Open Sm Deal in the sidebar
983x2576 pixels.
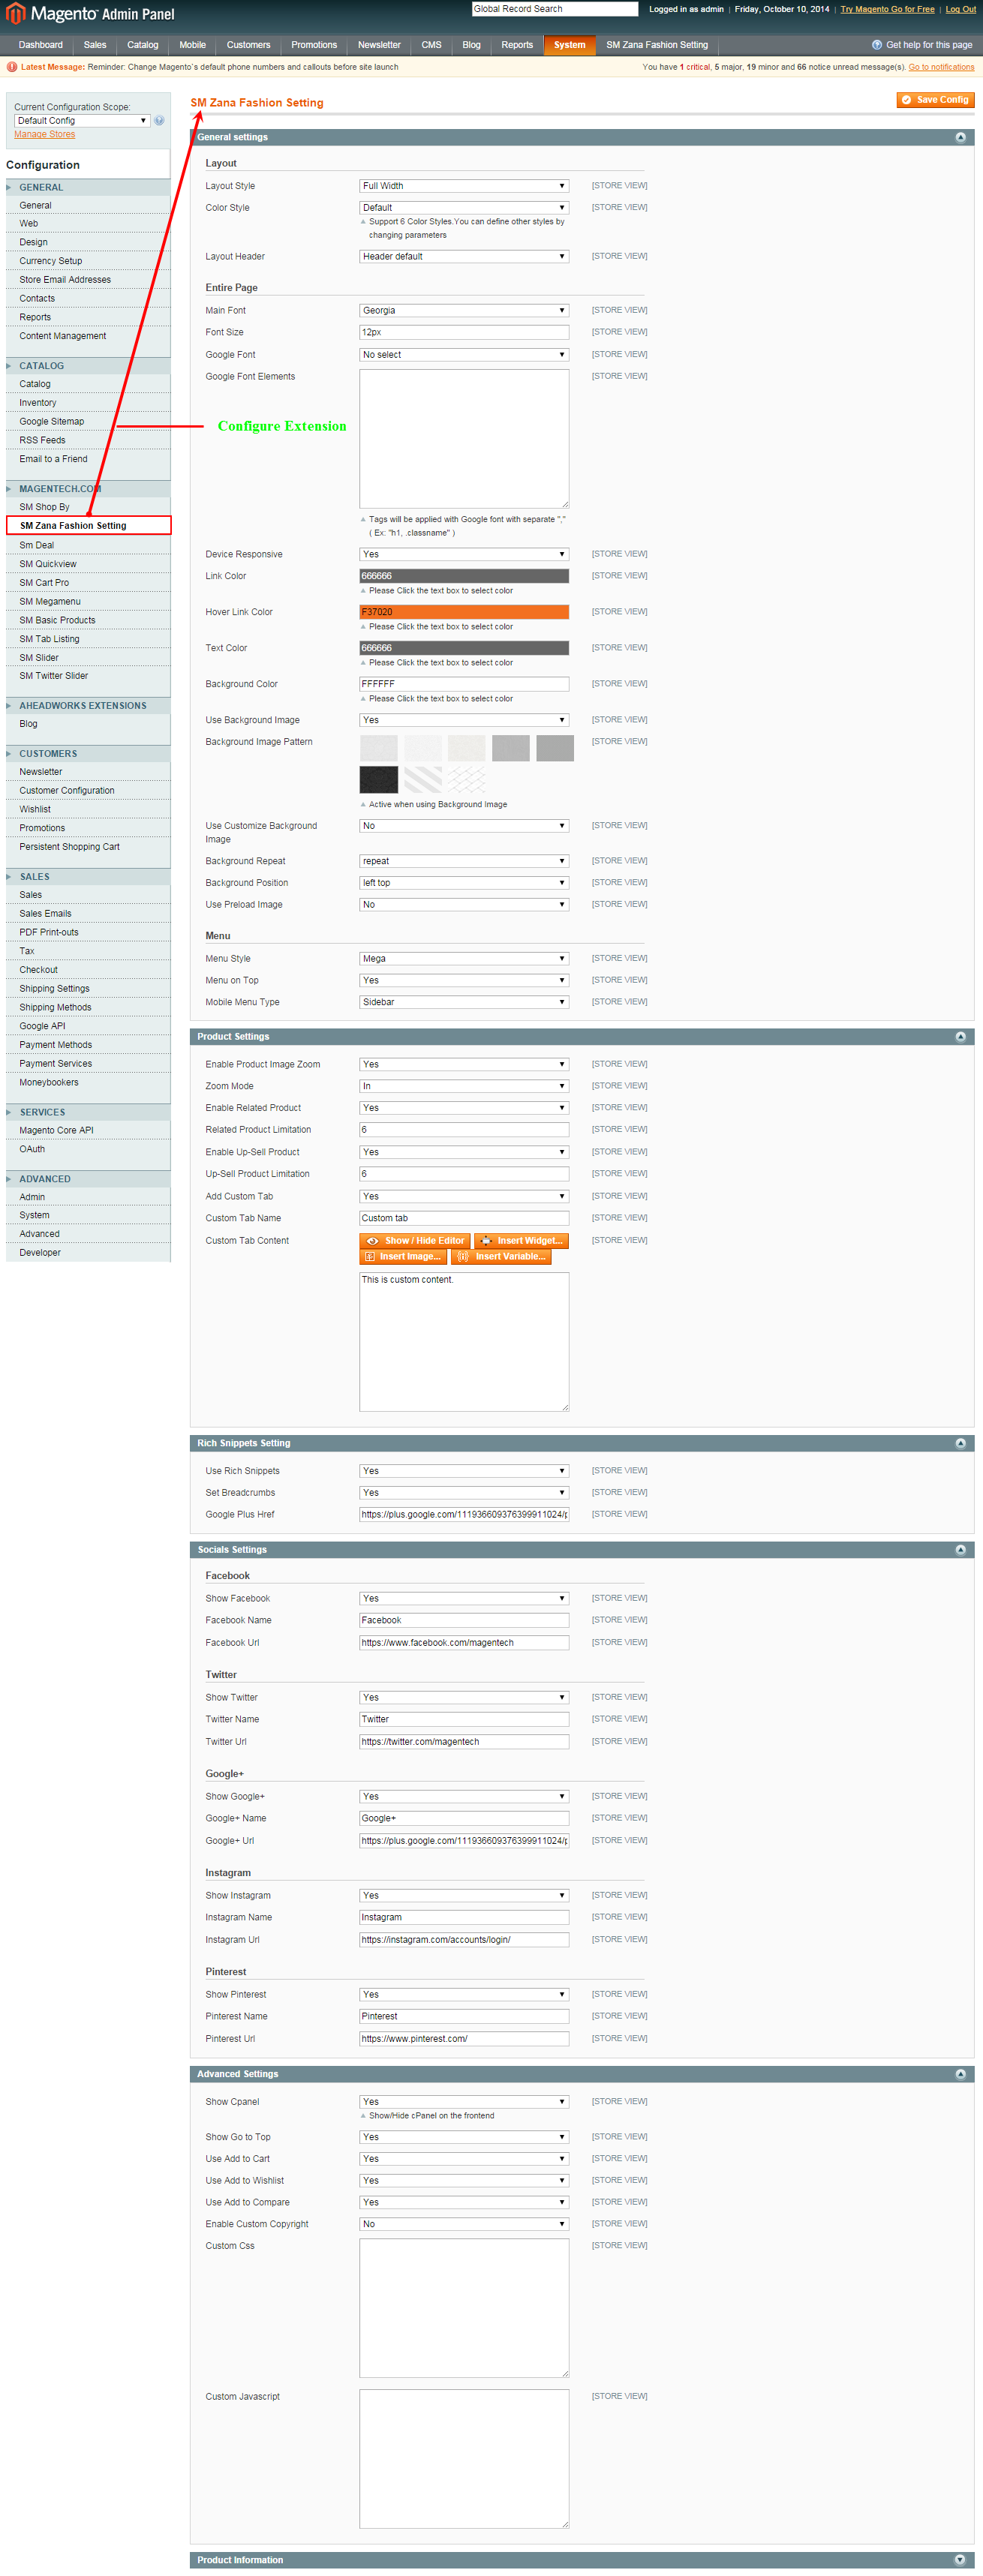[37, 545]
